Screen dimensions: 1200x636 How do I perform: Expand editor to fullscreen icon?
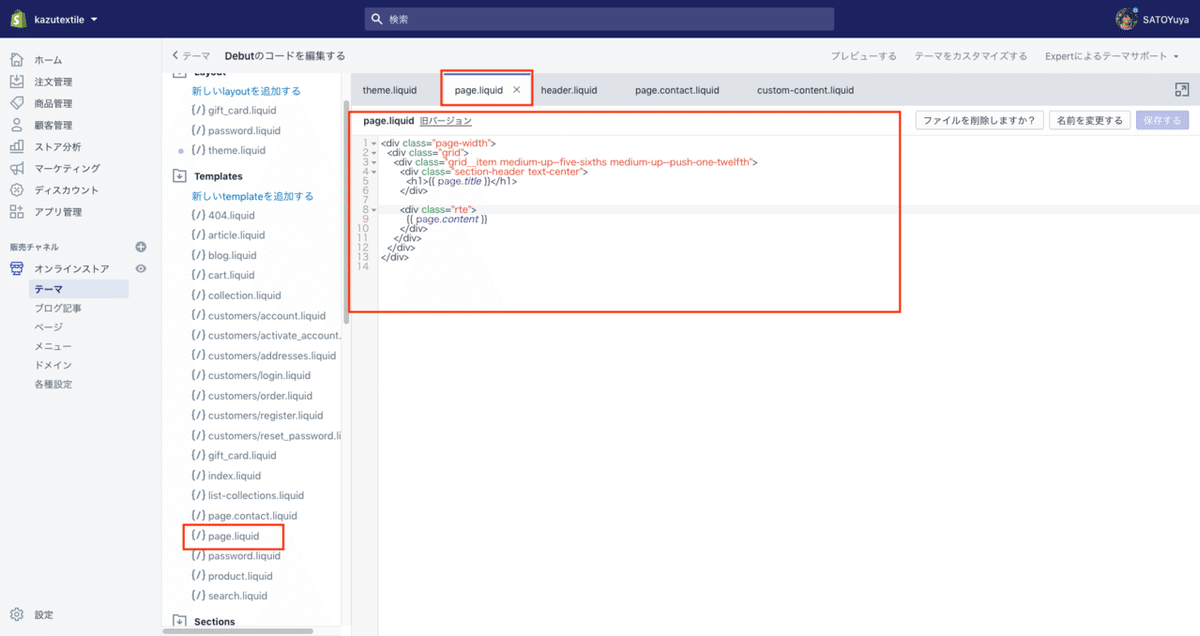[1182, 90]
